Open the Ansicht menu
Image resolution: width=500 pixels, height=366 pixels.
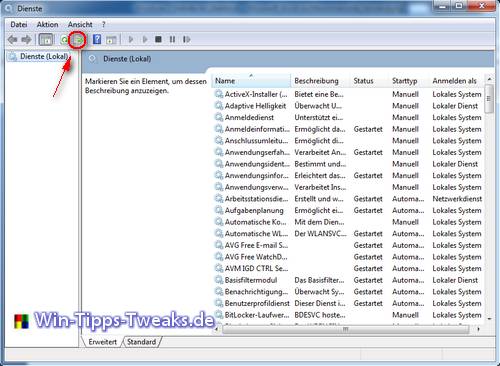(x=80, y=25)
